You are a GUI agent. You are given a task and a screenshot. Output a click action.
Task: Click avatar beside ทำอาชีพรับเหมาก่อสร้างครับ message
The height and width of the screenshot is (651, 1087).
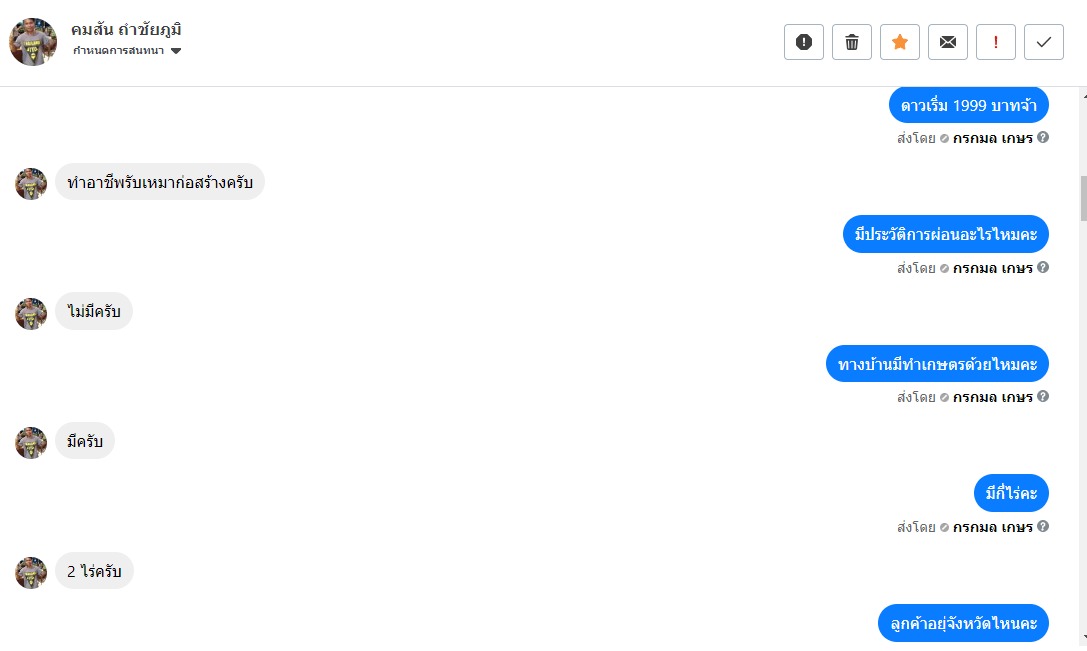[31, 184]
